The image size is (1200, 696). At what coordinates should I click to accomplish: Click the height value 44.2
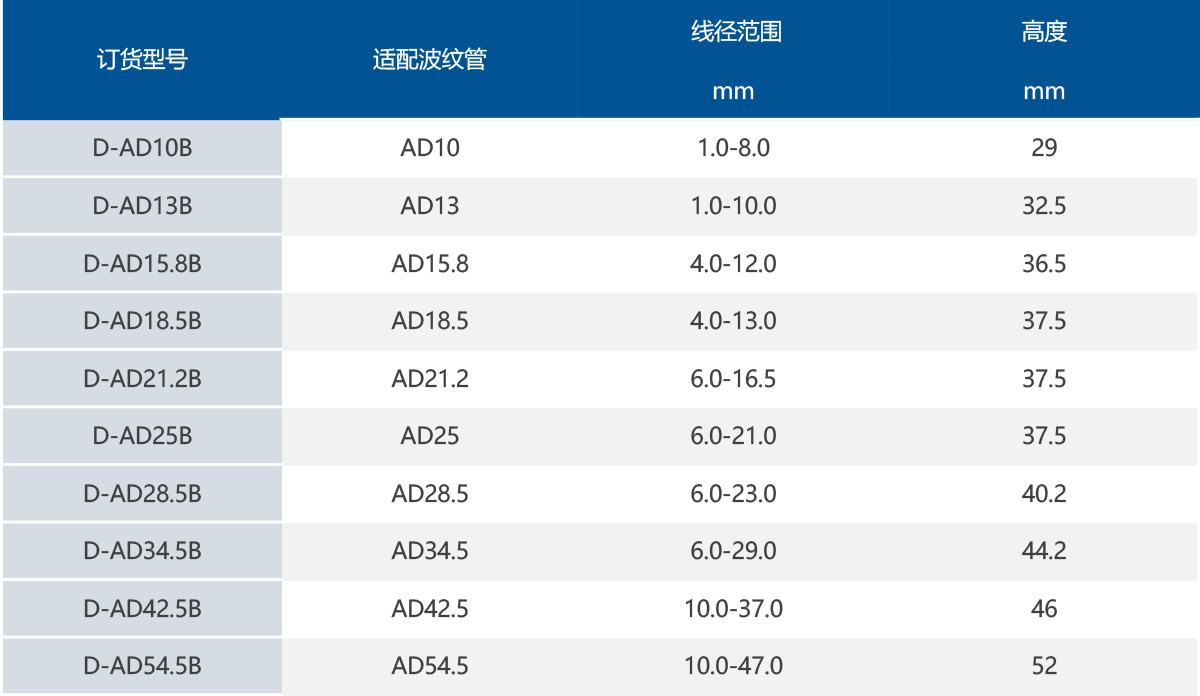(x=1044, y=551)
